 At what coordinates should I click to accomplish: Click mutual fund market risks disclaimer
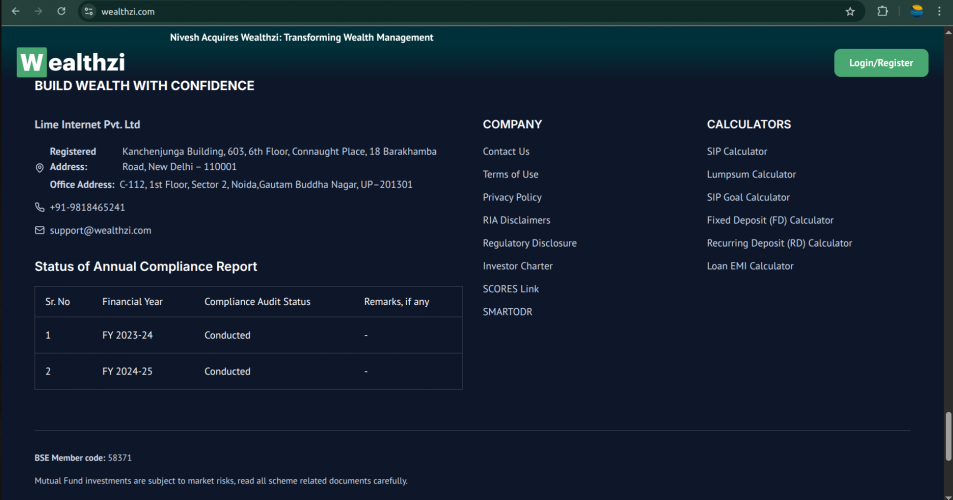click(221, 481)
